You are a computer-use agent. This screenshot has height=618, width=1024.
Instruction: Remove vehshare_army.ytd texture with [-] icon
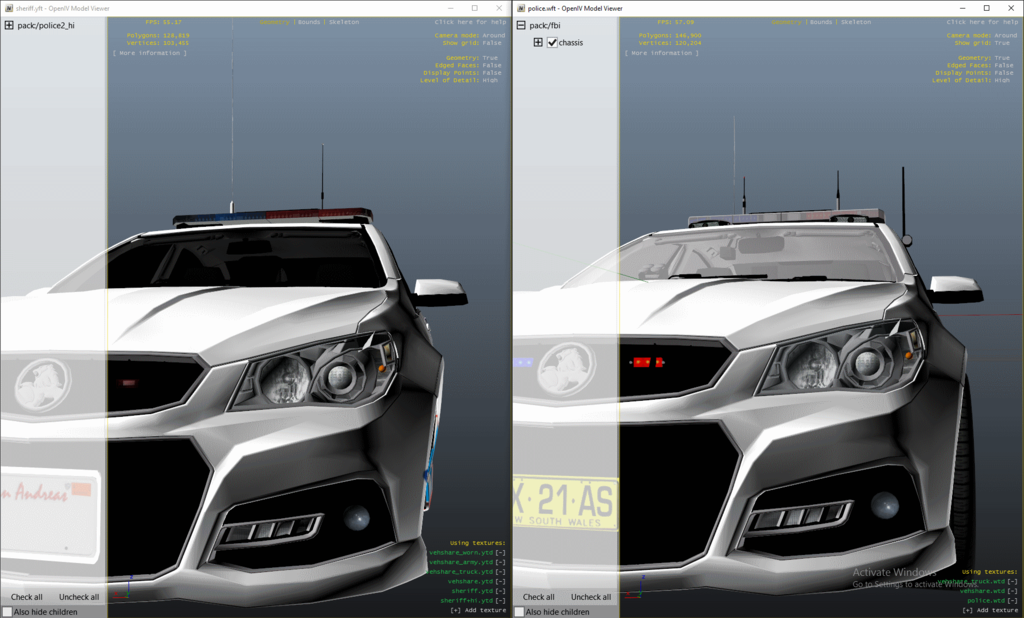501,562
